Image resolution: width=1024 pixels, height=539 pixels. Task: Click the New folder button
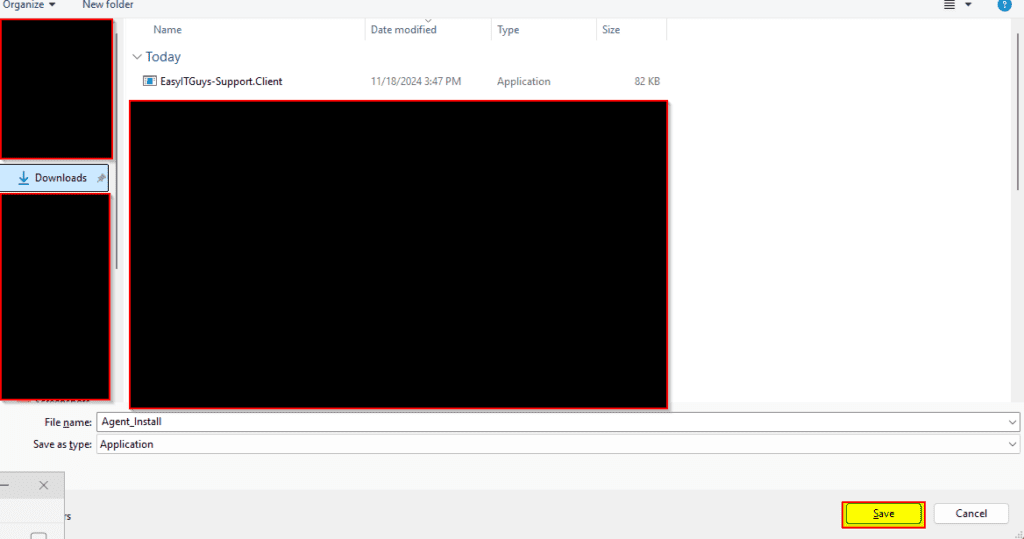click(108, 5)
